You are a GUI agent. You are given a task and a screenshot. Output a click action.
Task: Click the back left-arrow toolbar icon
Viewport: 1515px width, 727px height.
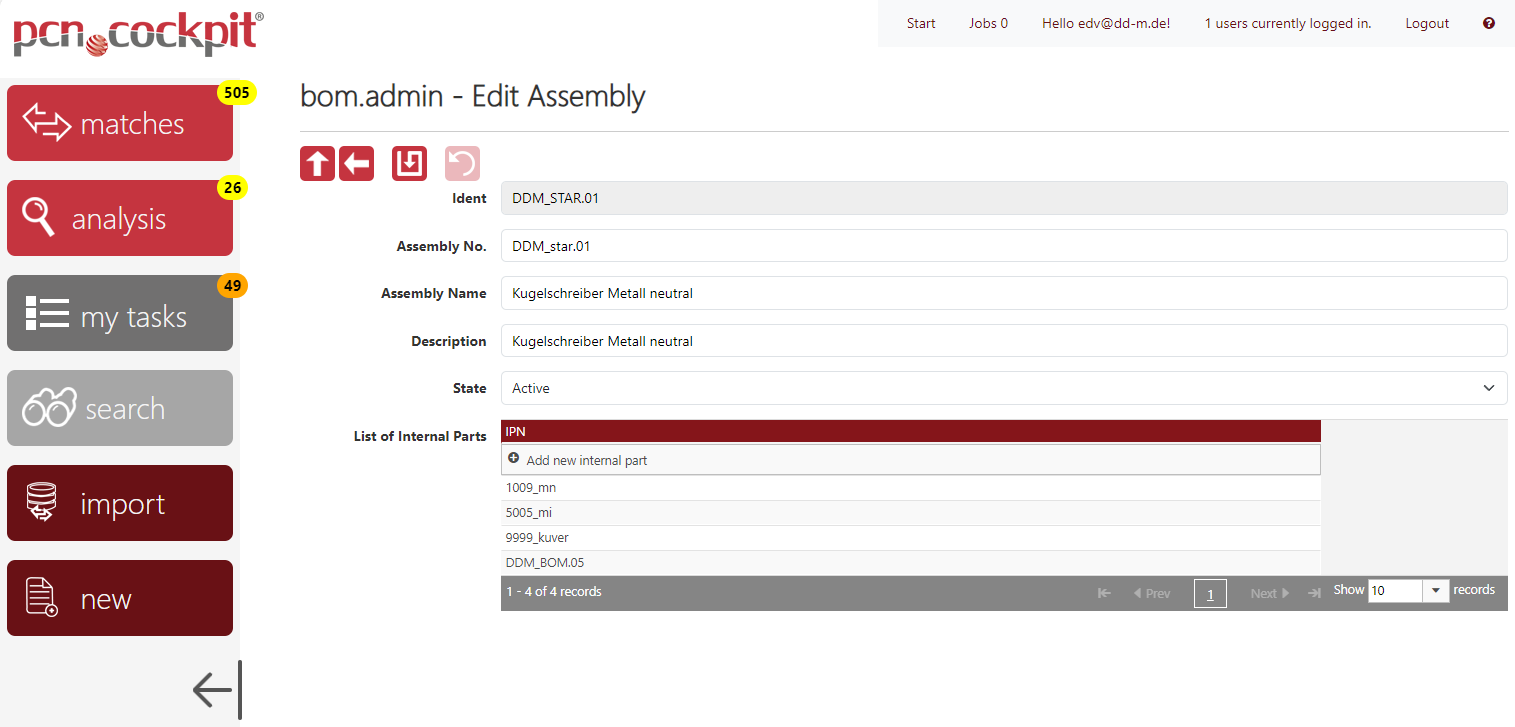pyautogui.click(x=356, y=164)
